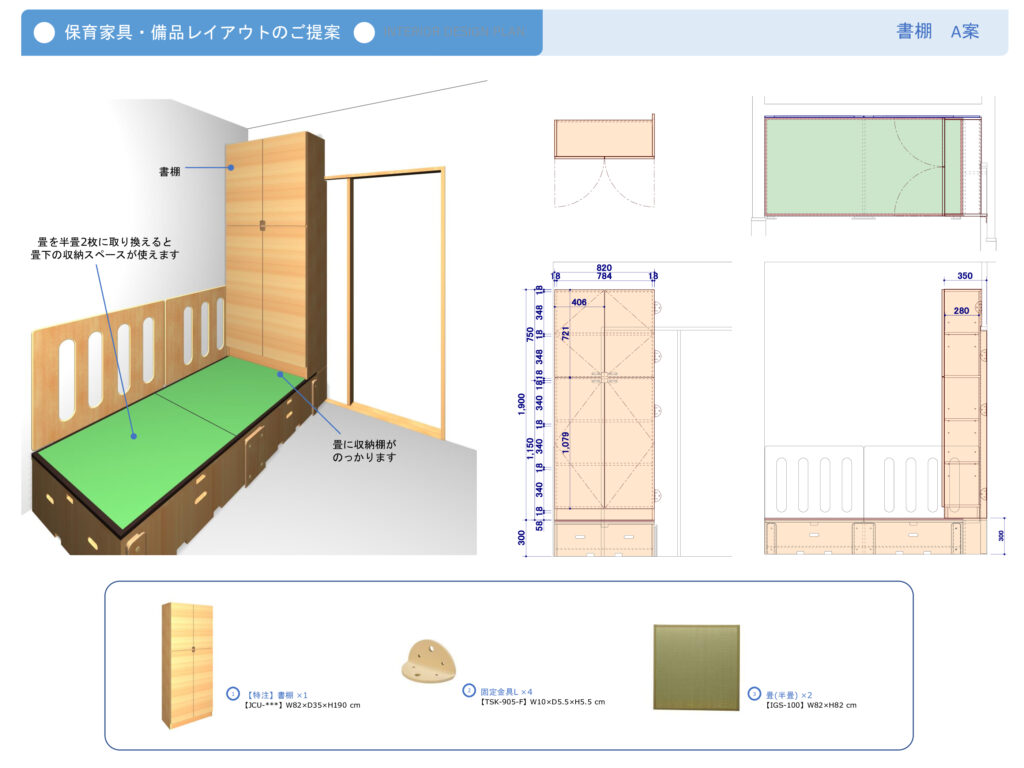
Task: Click the 350 depth dimension on the side elevation
Action: coord(964,275)
